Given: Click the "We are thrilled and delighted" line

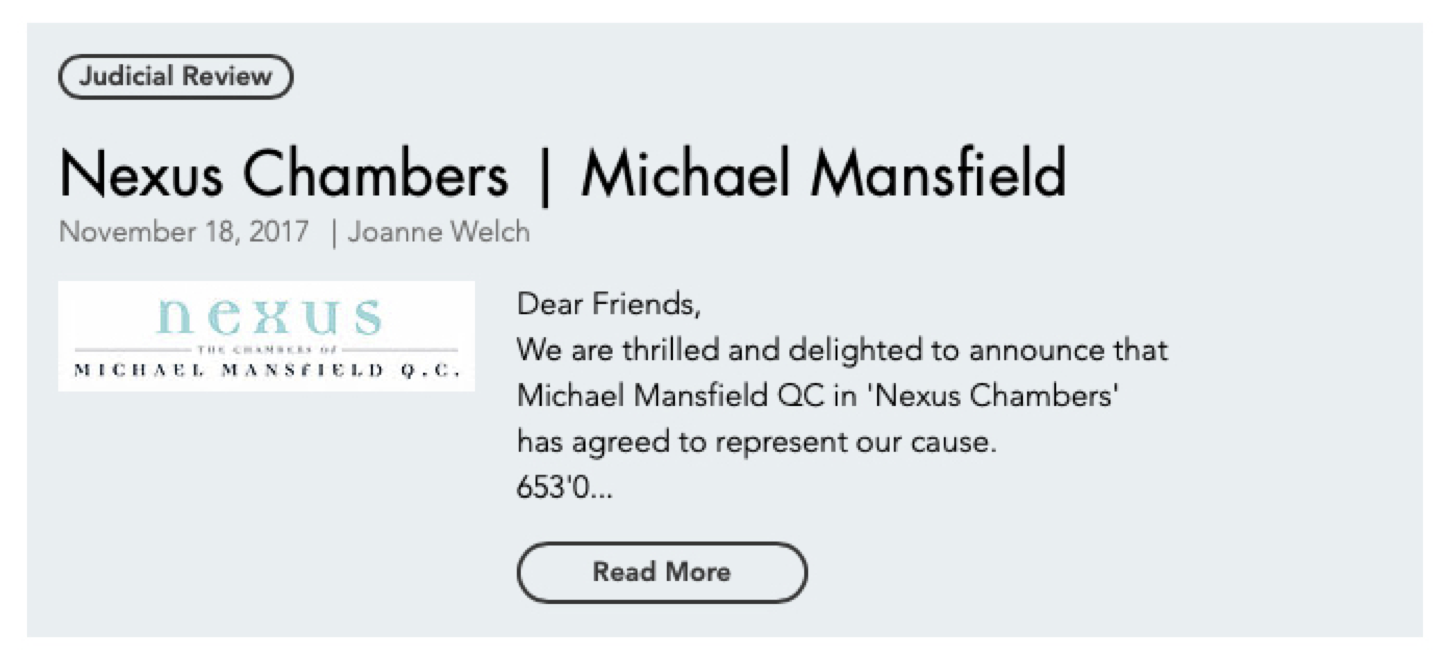Looking at the screenshot, I should click(842, 350).
